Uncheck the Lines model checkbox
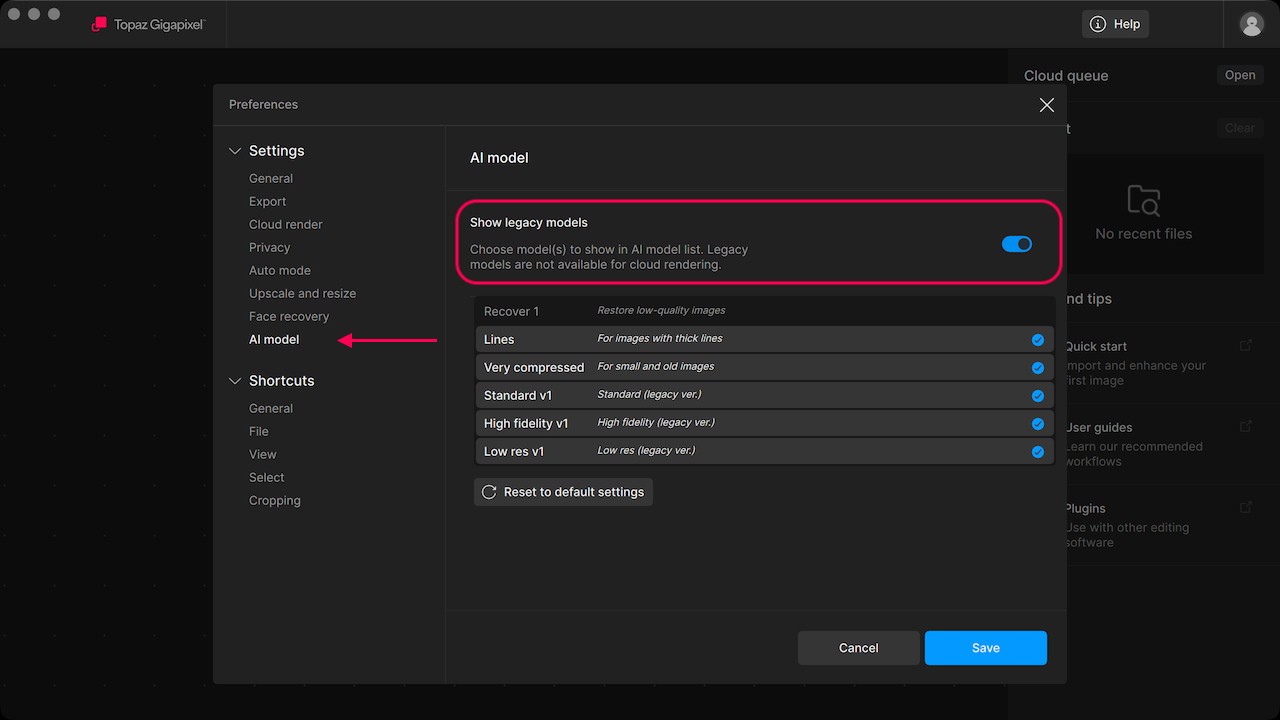Screen dimensions: 1280x720 pyautogui.click(x=1038, y=340)
